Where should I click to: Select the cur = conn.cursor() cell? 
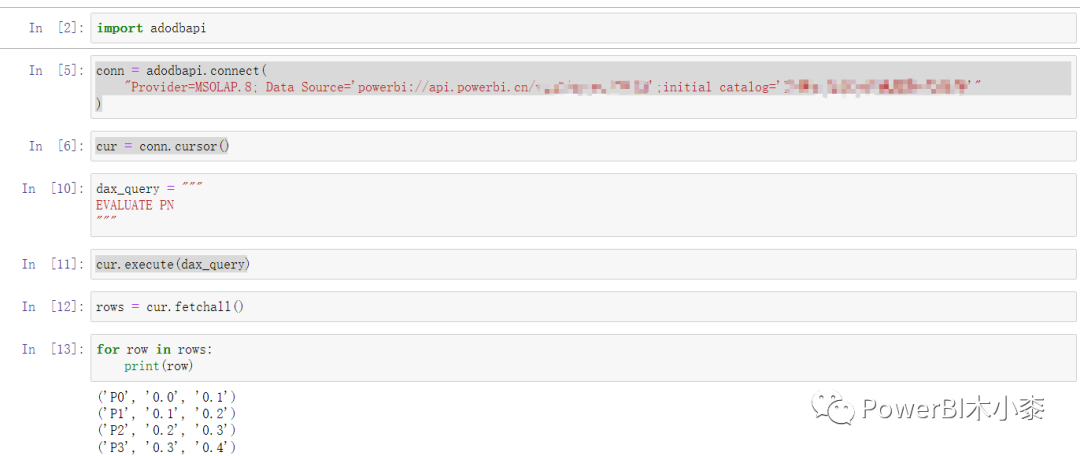click(583, 146)
